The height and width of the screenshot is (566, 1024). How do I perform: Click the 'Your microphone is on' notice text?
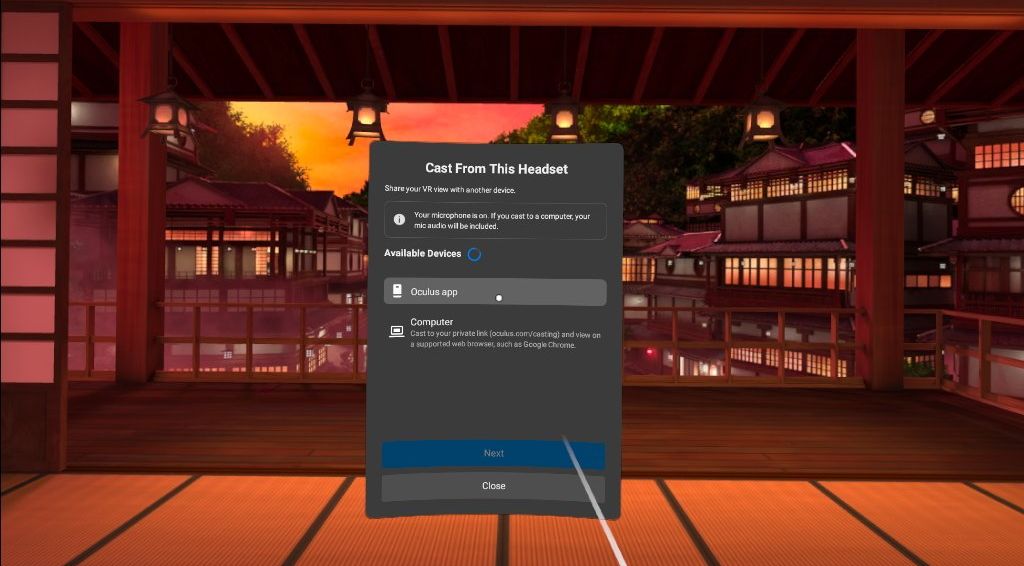(x=502, y=221)
